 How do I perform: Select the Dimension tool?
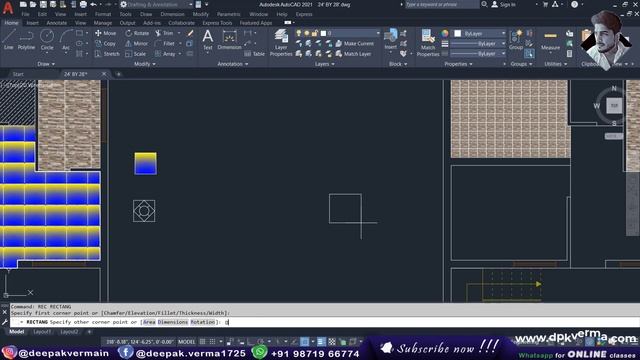(229, 40)
